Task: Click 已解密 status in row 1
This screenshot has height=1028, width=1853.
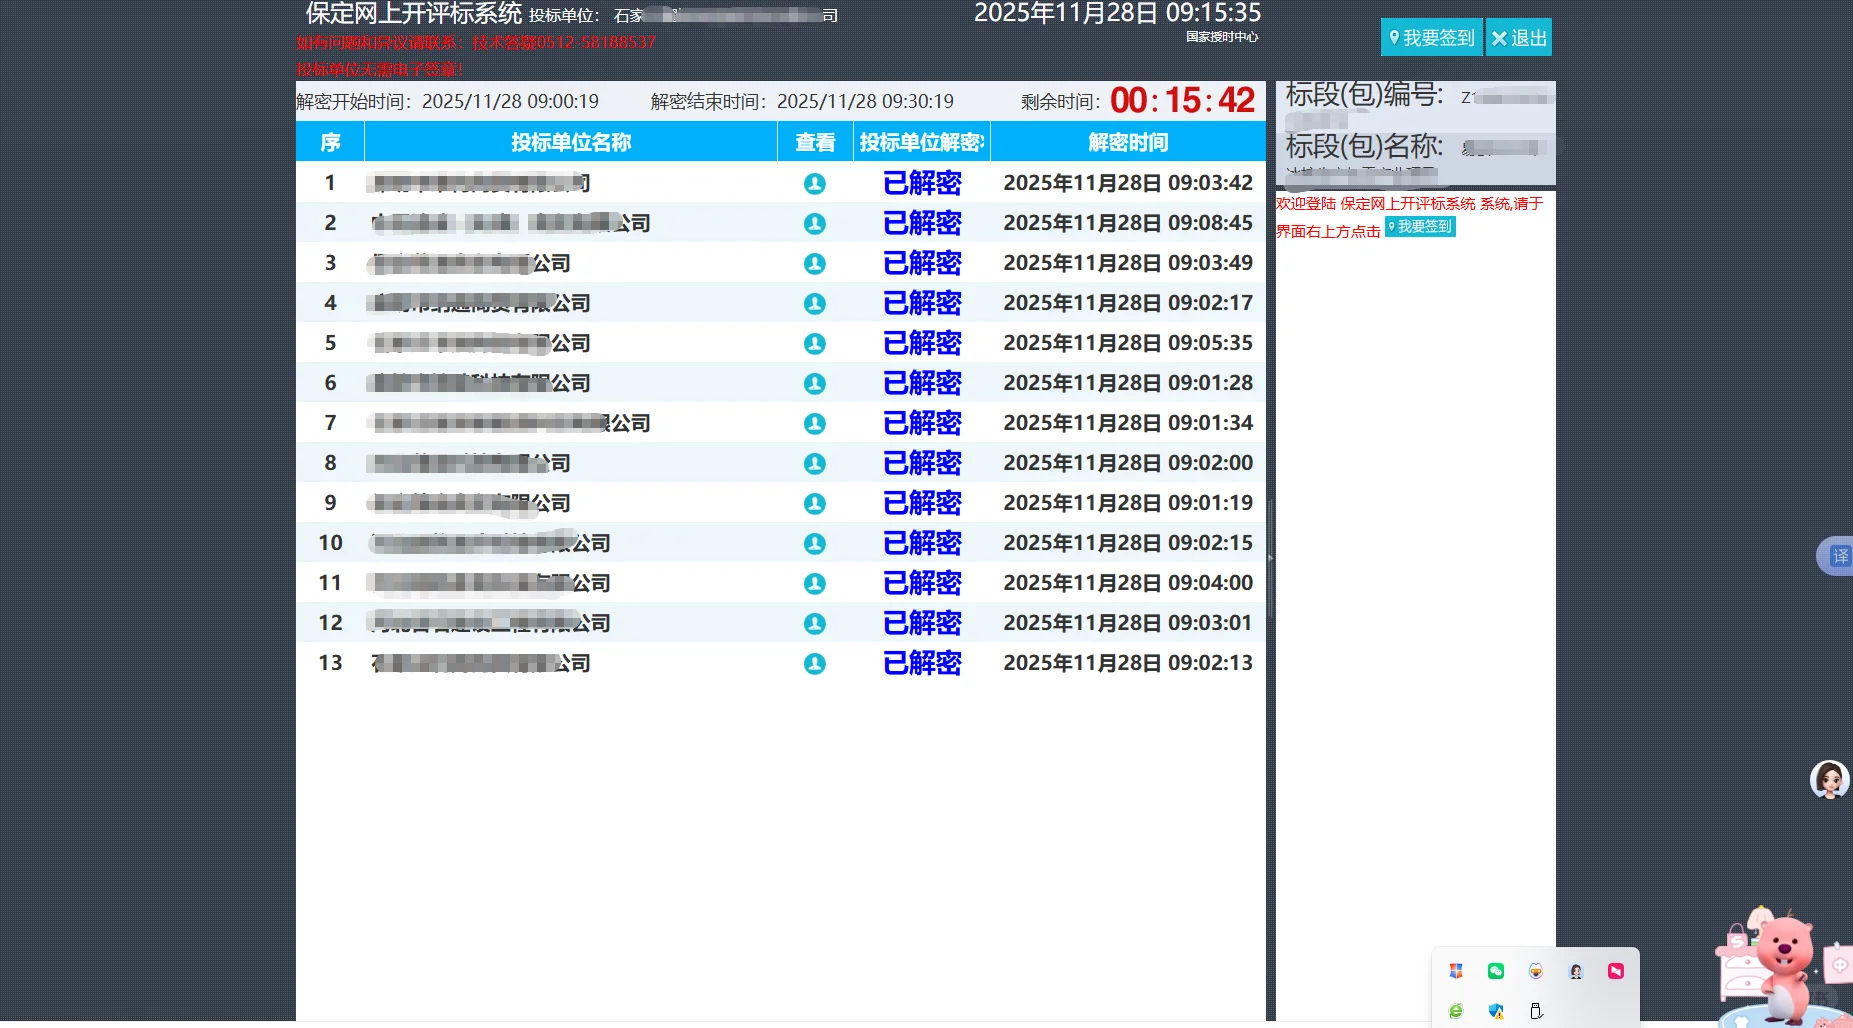Action: (x=922, y=183)
